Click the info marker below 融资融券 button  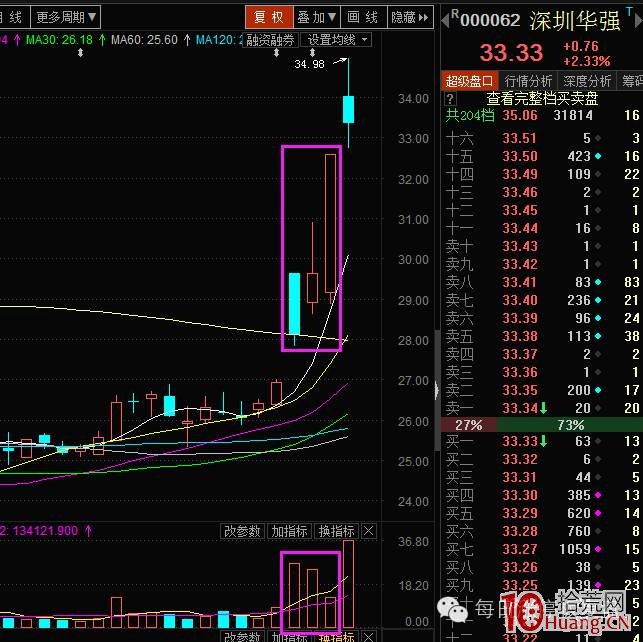276,52
